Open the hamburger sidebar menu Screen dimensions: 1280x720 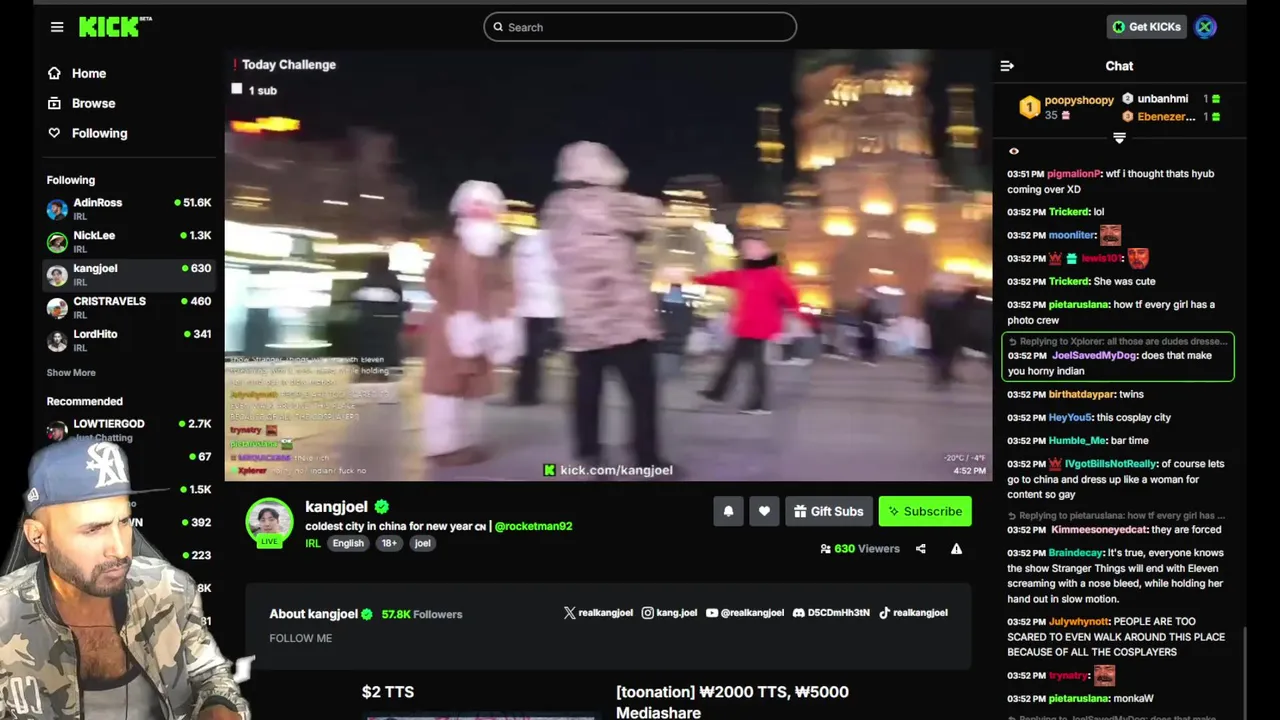tap(57, 27)
